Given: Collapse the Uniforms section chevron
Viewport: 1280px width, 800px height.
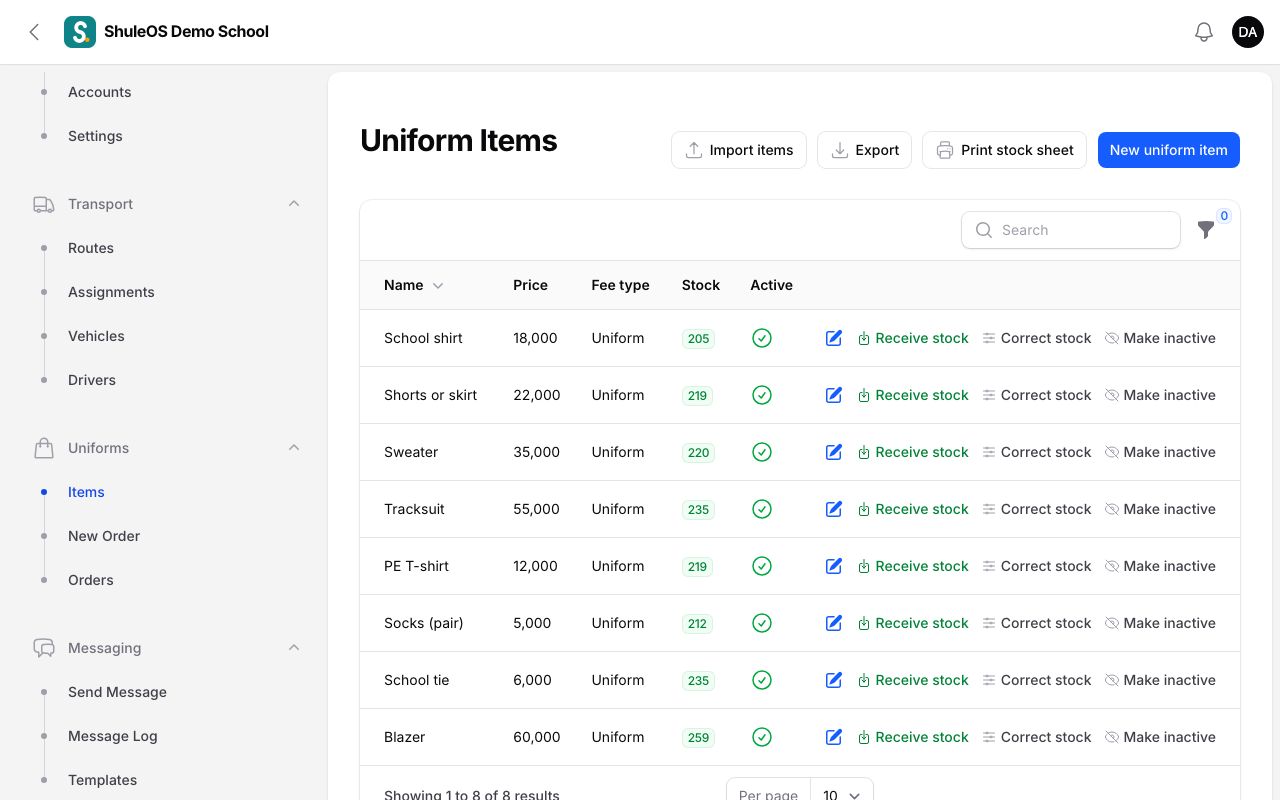Looking at the screenshot, I should 294,448.
